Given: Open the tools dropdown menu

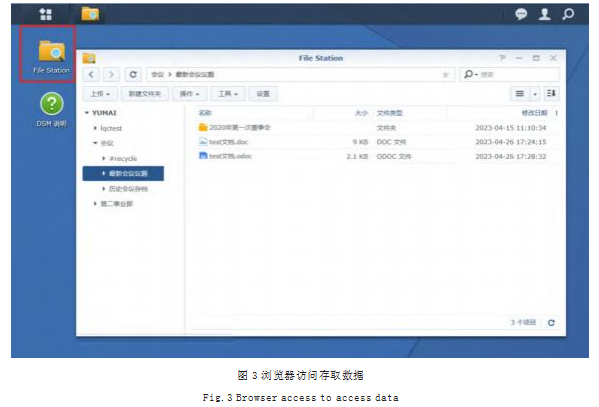Looking at the screenshot, I should tap(228, 94).
